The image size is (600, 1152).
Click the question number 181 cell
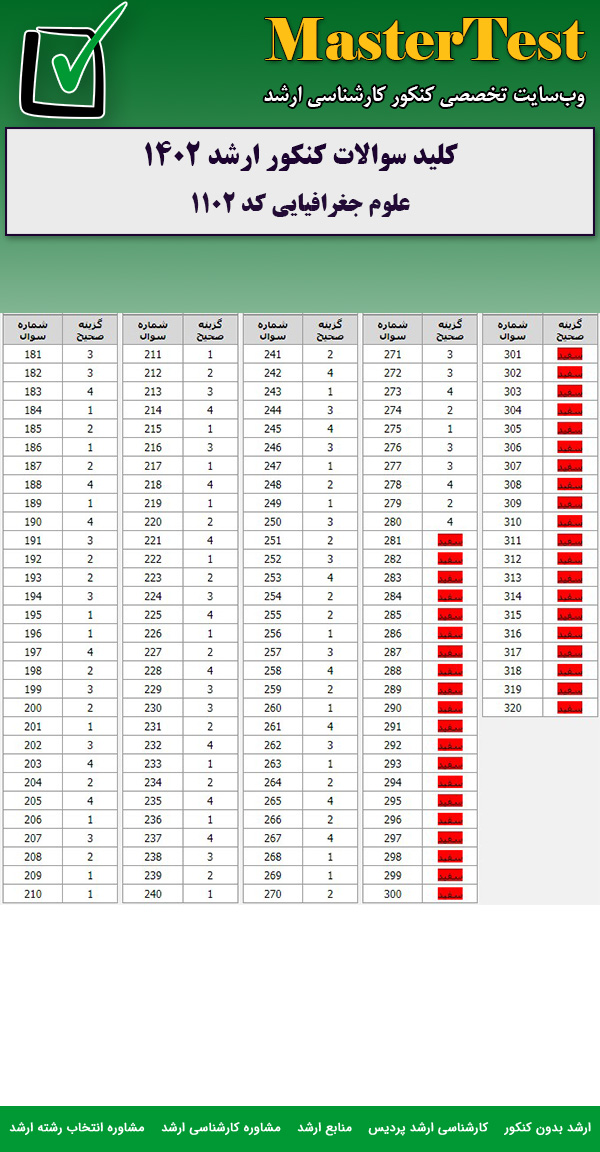point(32,354)
